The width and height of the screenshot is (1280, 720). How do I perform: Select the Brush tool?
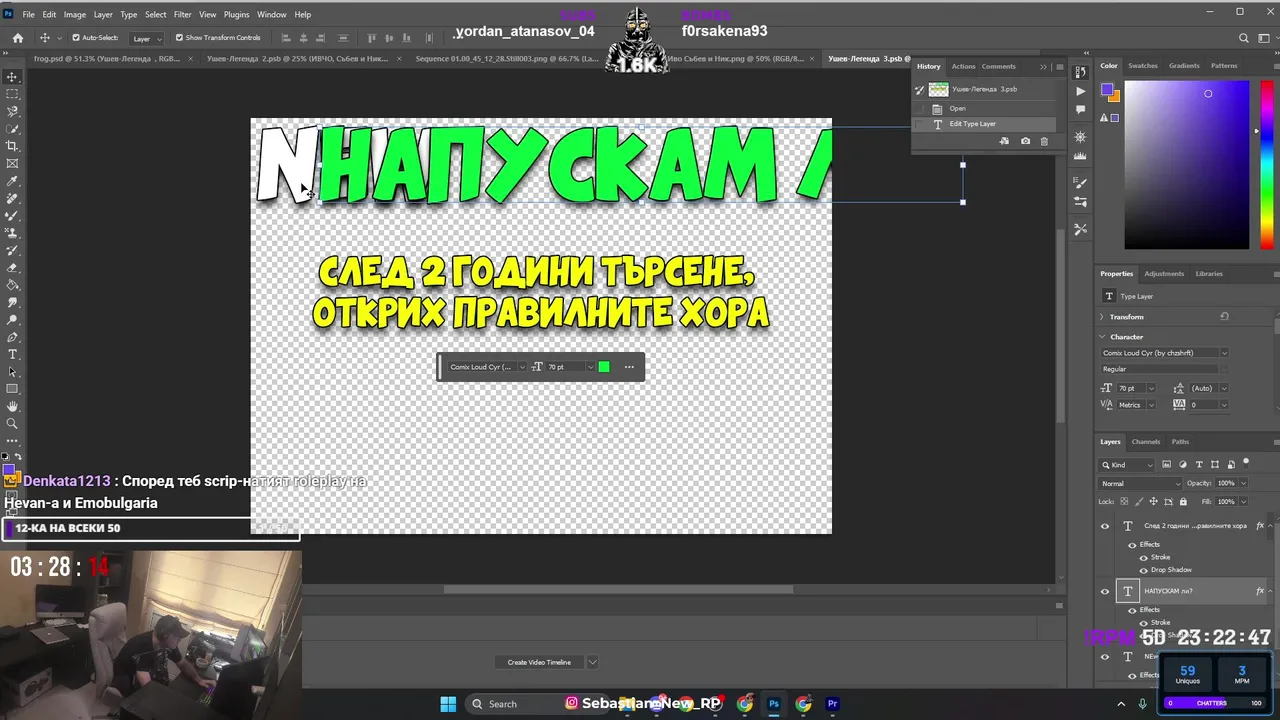click(12, 215)
